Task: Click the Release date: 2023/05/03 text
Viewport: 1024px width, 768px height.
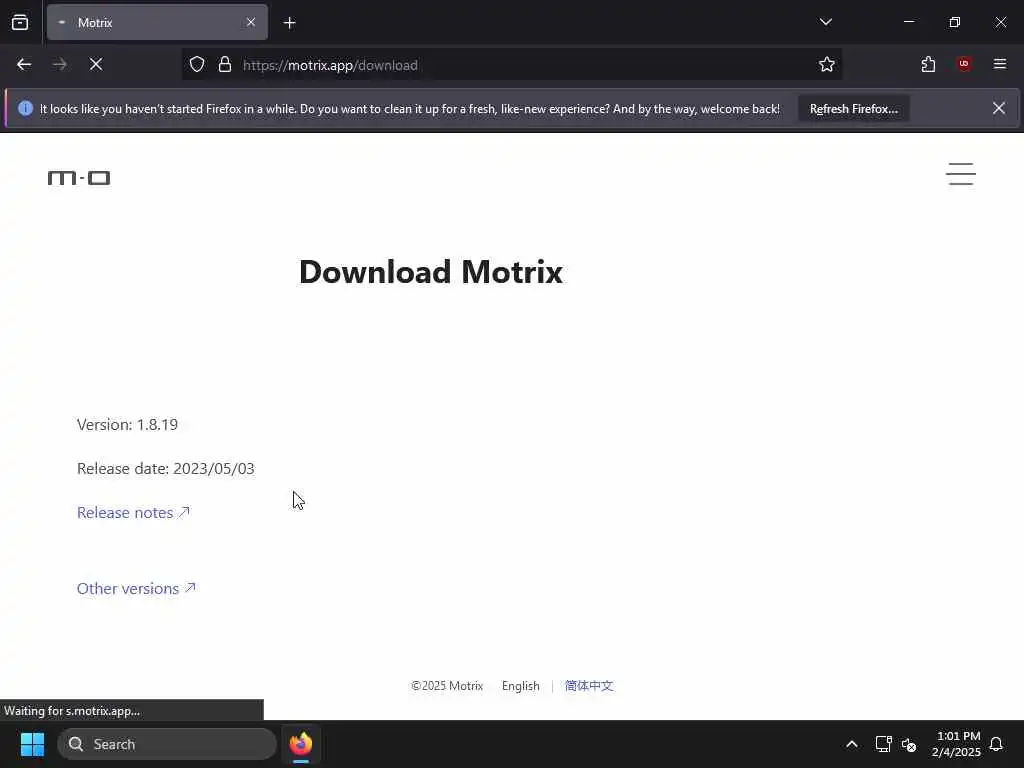Action: pos(166,469)
